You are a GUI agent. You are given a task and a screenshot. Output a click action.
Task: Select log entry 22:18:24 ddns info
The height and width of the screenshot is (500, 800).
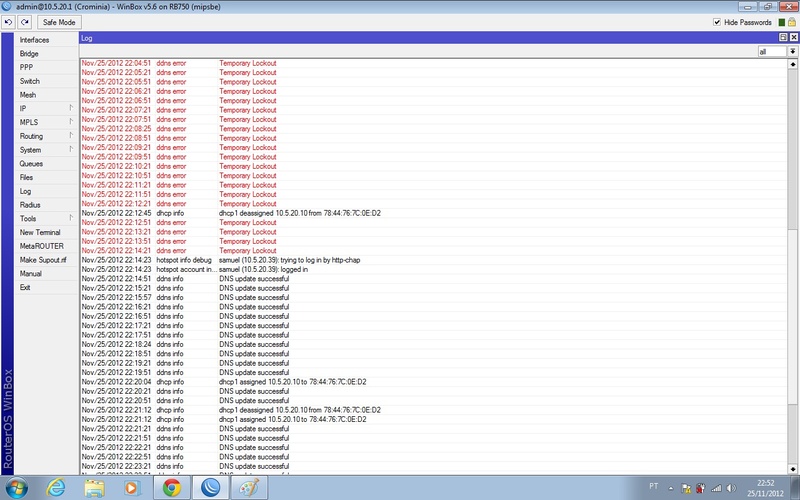(x=433, y=344)
